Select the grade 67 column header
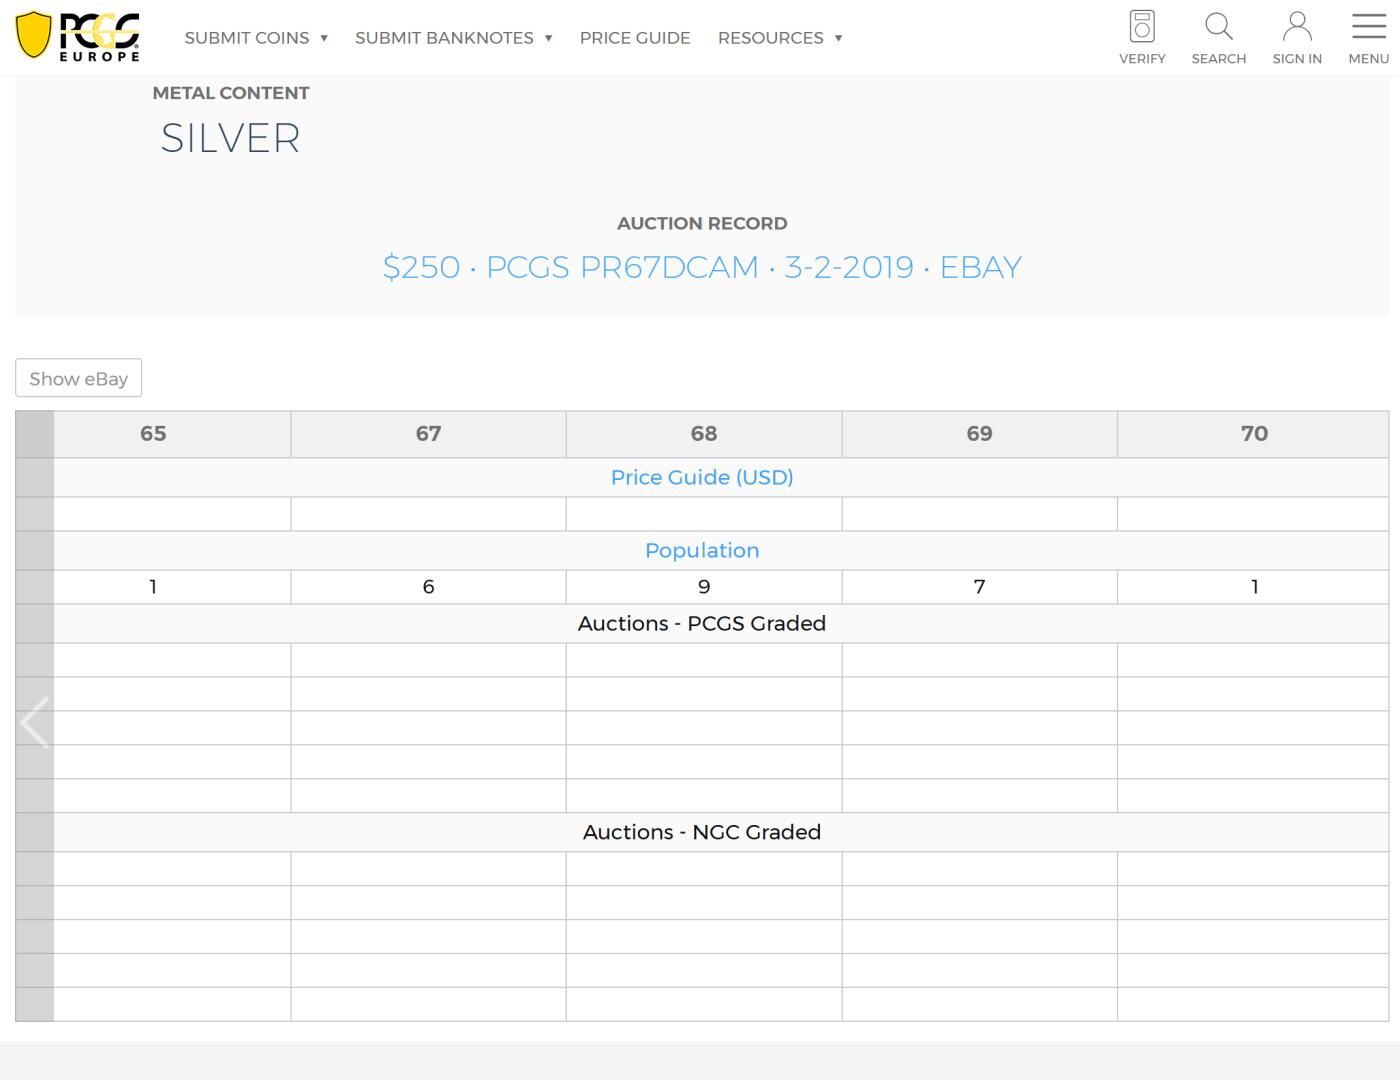 pyautogui.click(x=428, y=433)
